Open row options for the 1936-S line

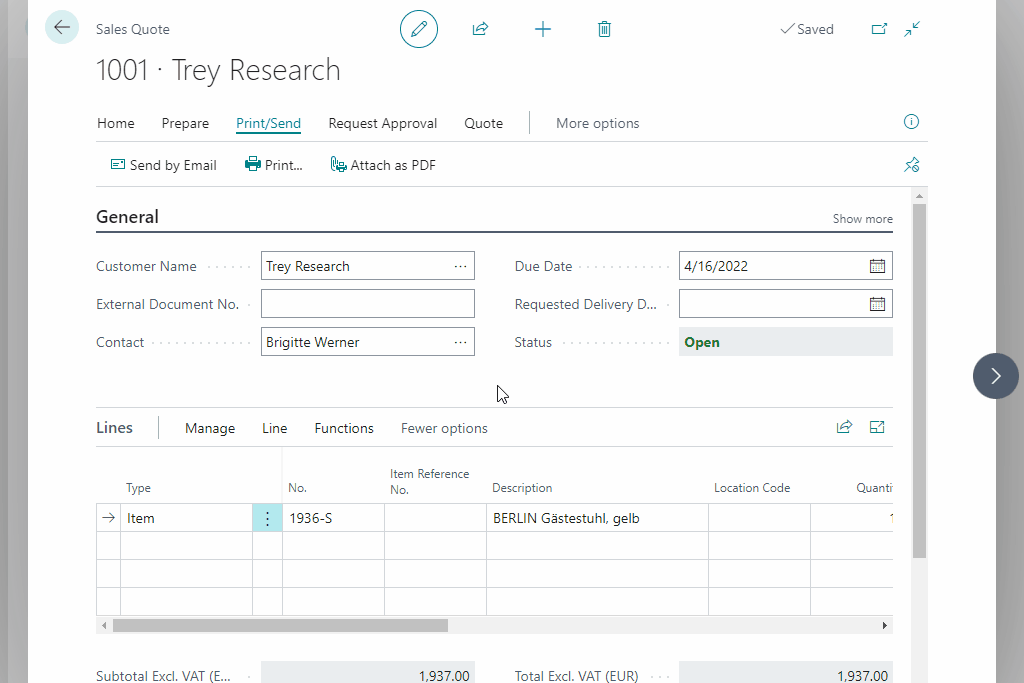[267, 518]
